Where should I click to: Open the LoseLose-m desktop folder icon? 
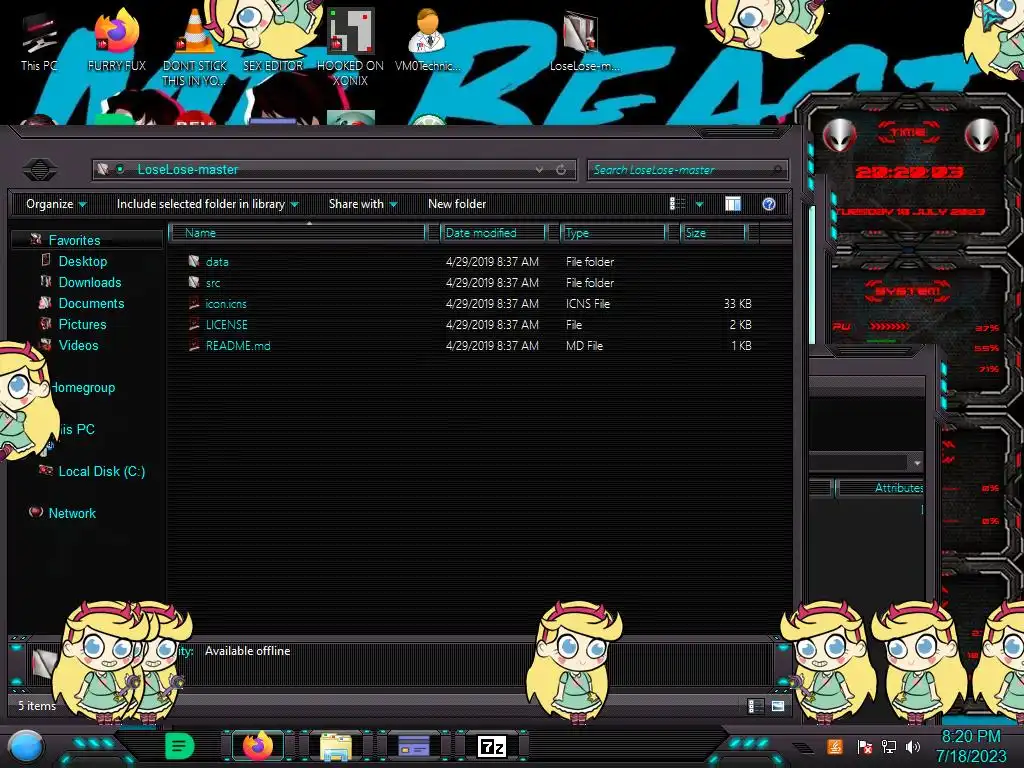584,40
